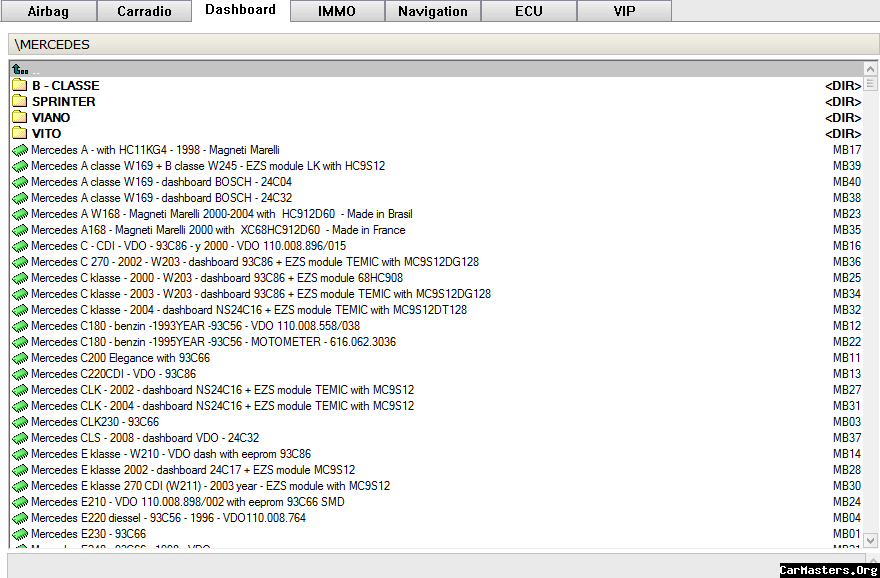Click the B - CLASSE folder icon

(20, 85)
